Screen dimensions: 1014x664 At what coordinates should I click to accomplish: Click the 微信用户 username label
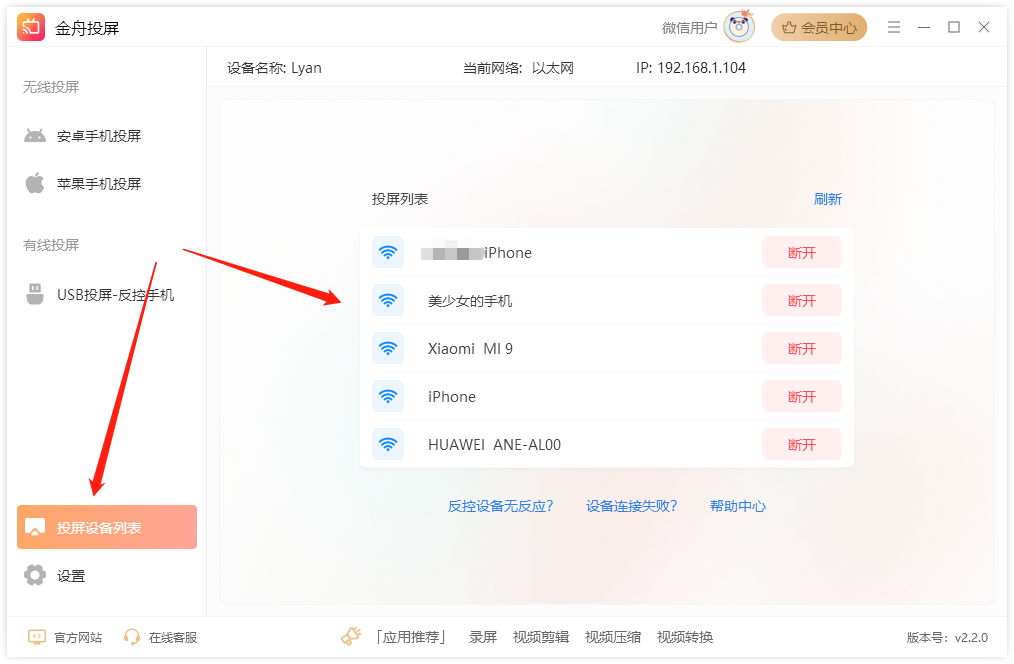[x=689, y=28]
